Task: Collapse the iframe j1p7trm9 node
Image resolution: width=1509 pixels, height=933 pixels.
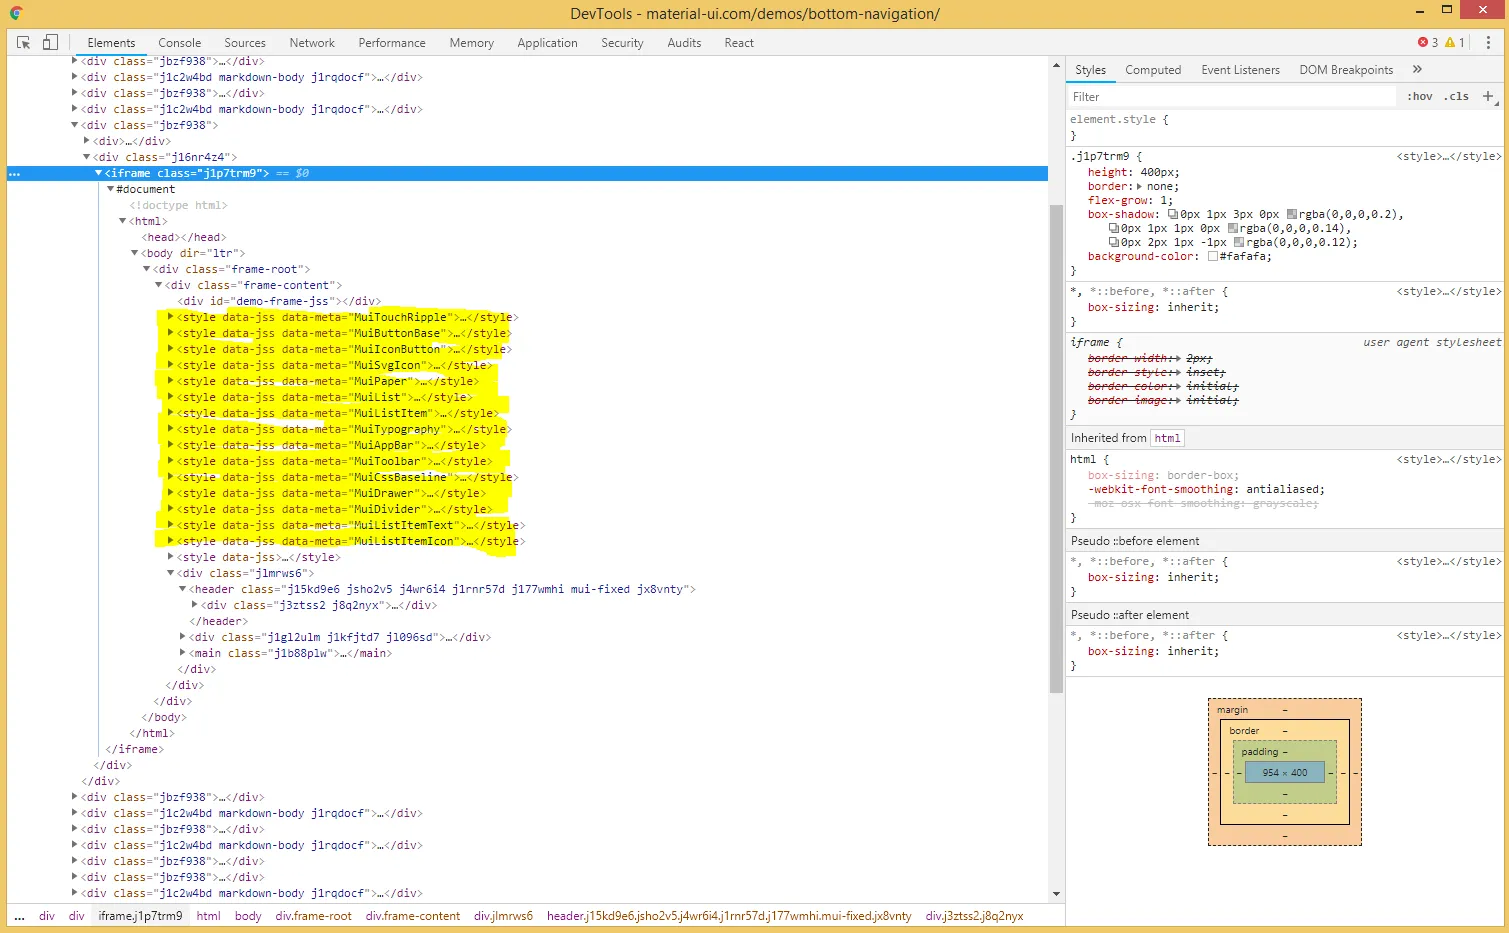Action: pos(99,173)
